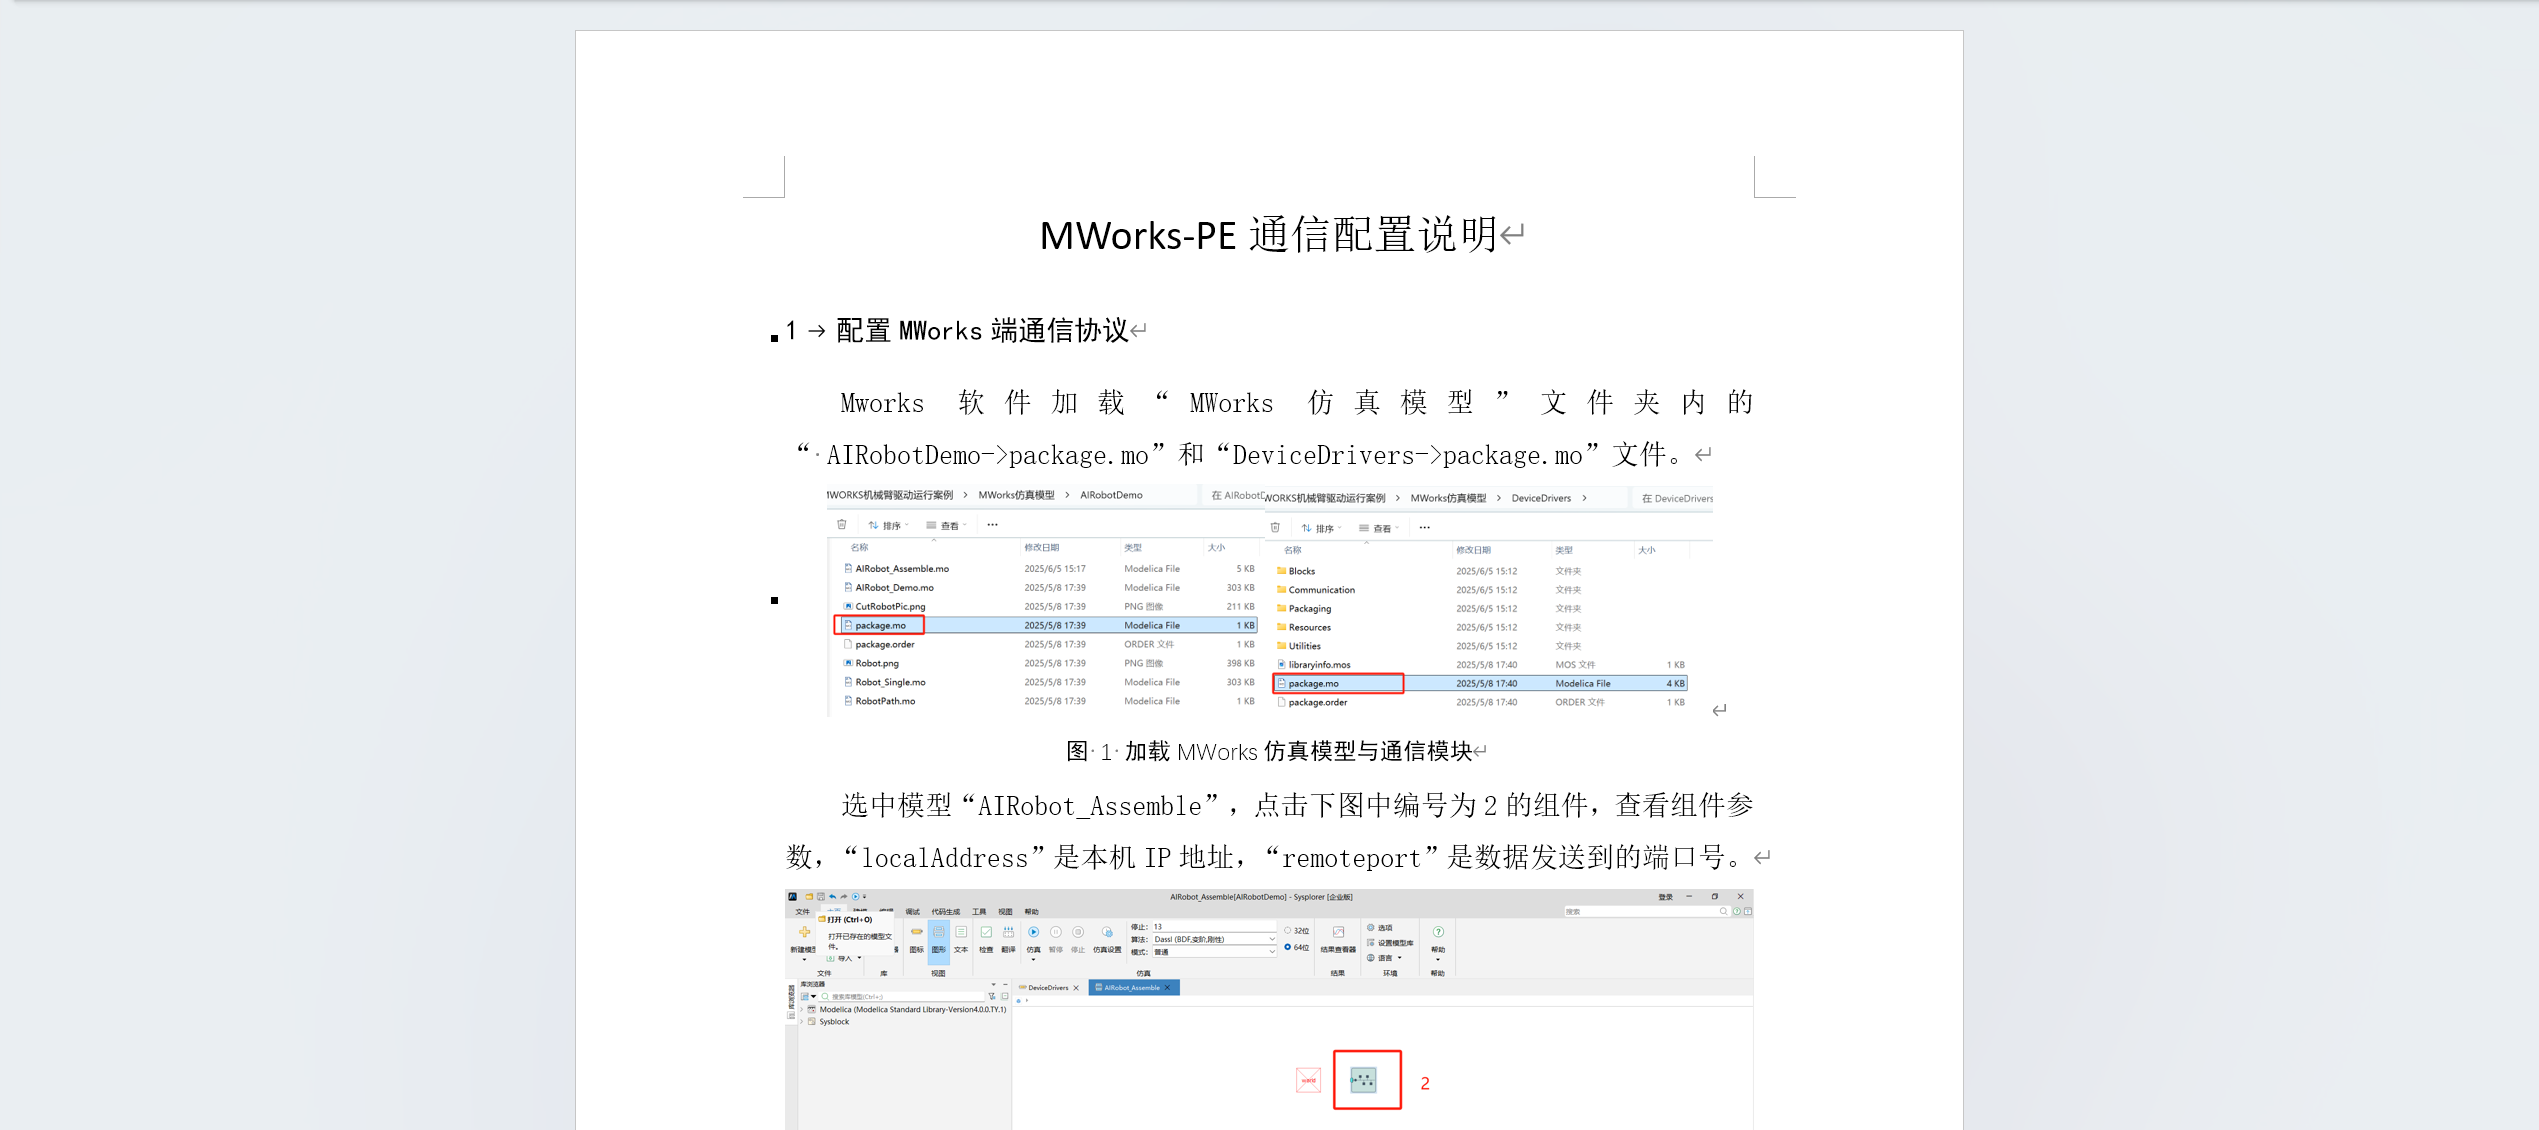Click the save icon in Sysplorer quick-access bar
The image size is (2539, 1130).
pos(821,897)
